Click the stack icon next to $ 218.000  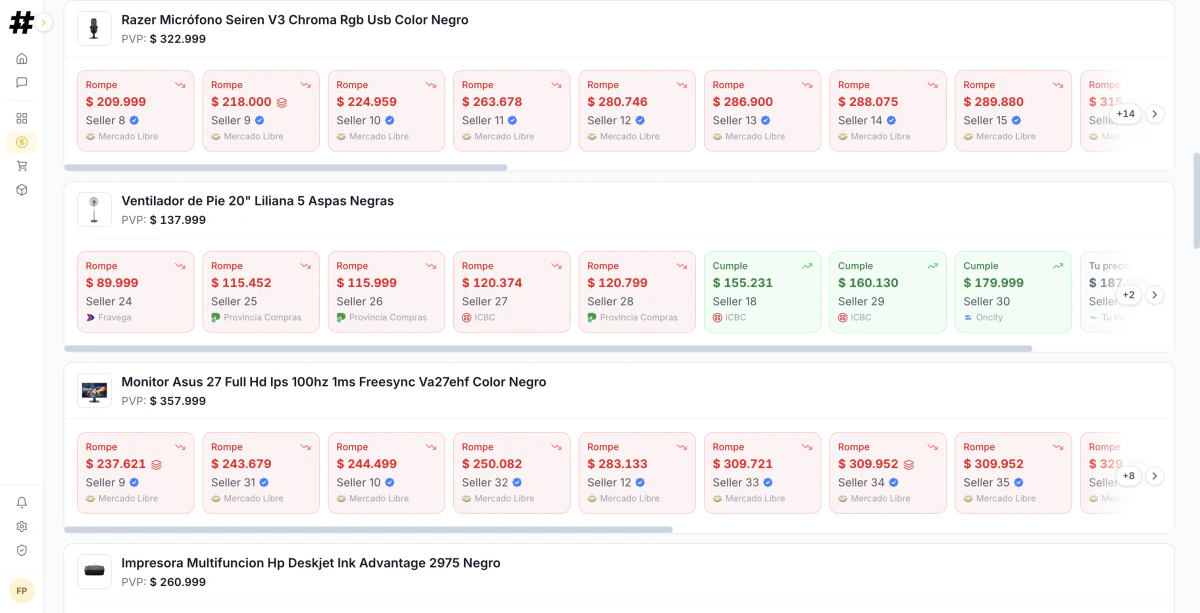282,102
